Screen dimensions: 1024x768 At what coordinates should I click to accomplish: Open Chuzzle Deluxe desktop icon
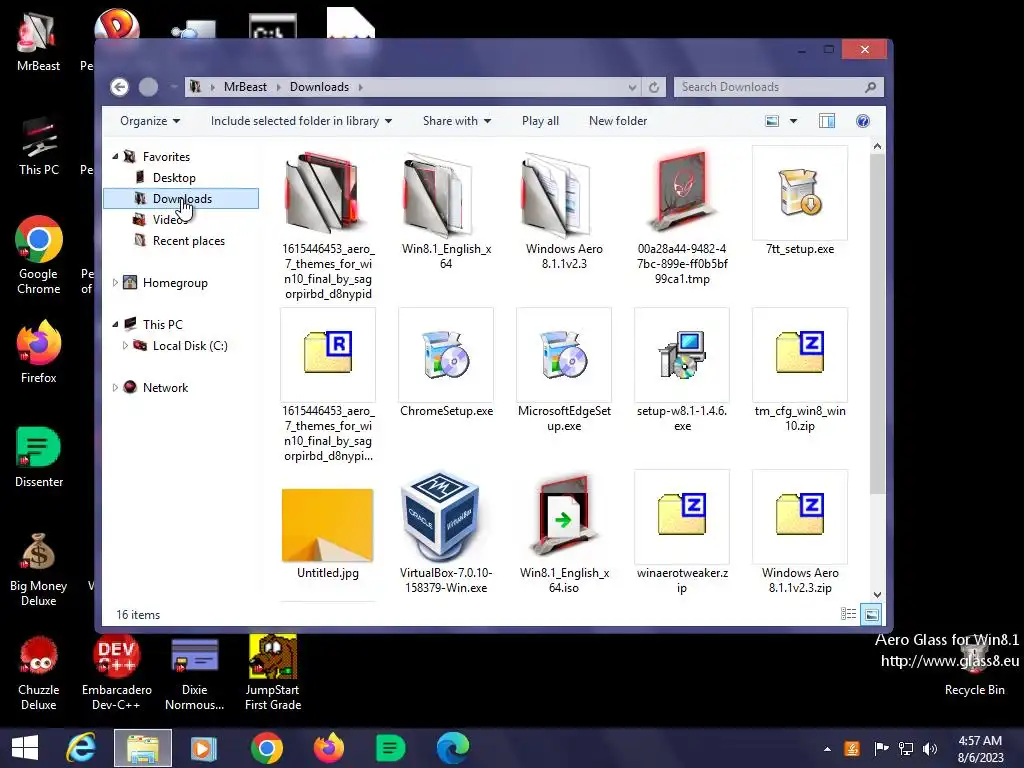coord(39,673)
